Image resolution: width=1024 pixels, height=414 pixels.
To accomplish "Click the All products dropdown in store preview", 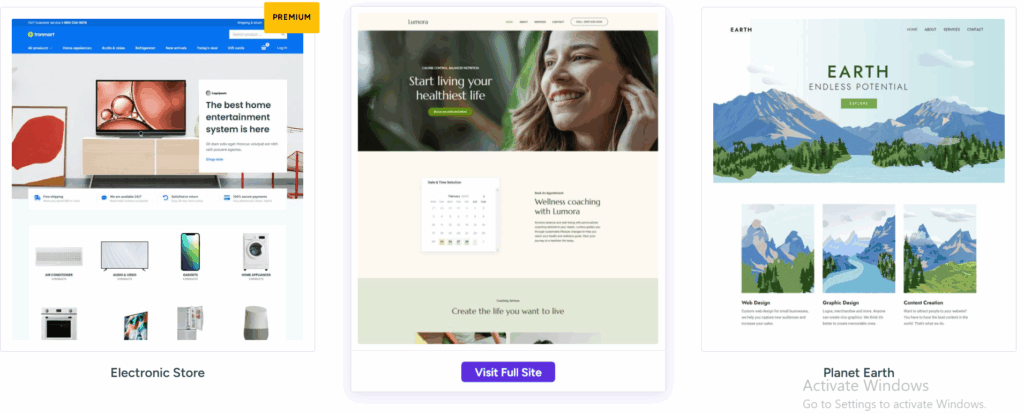I will point(40,48).
